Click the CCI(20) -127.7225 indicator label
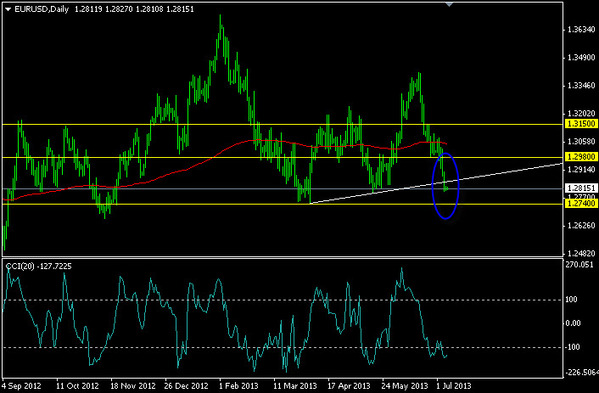Image resolution: width=599 pixels, height=393 pixels. [x=39, y=267]
